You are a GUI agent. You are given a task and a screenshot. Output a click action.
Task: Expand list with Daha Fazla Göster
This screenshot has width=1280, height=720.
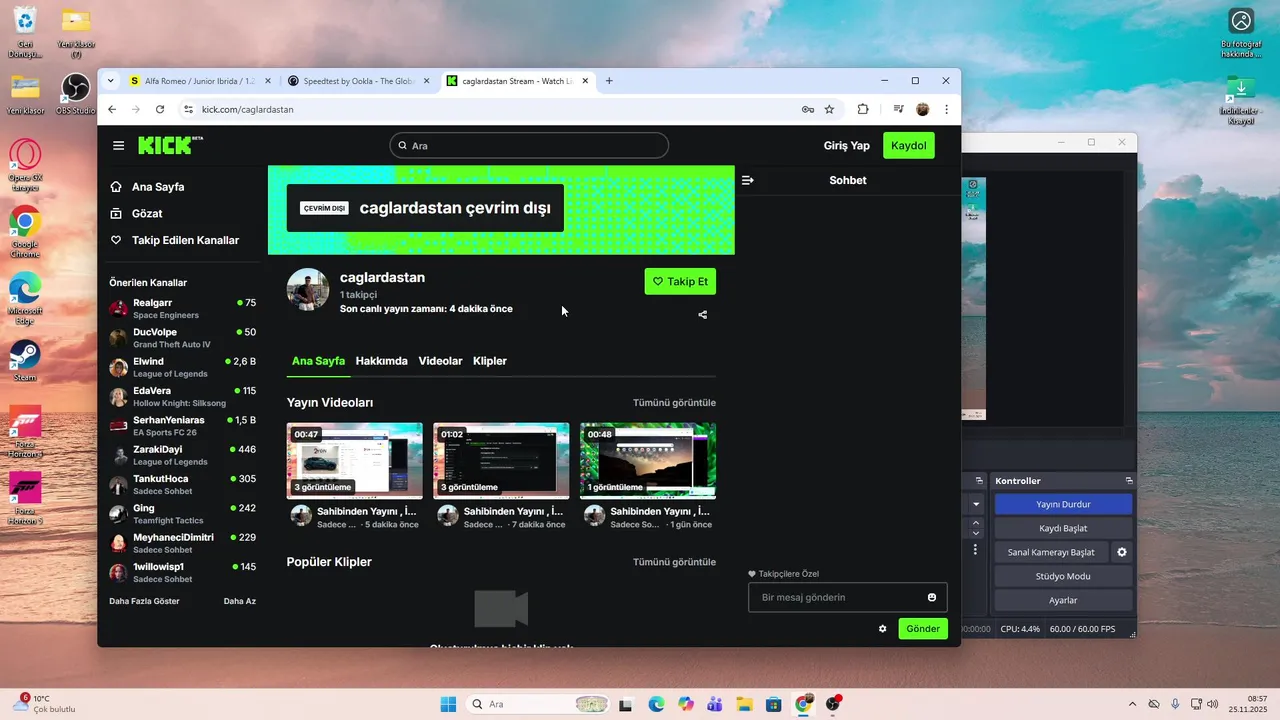[x=144, y=601]
